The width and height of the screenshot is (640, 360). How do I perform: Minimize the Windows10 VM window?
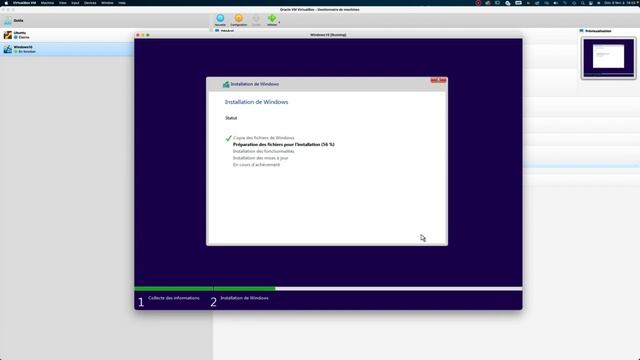point(143,35)
